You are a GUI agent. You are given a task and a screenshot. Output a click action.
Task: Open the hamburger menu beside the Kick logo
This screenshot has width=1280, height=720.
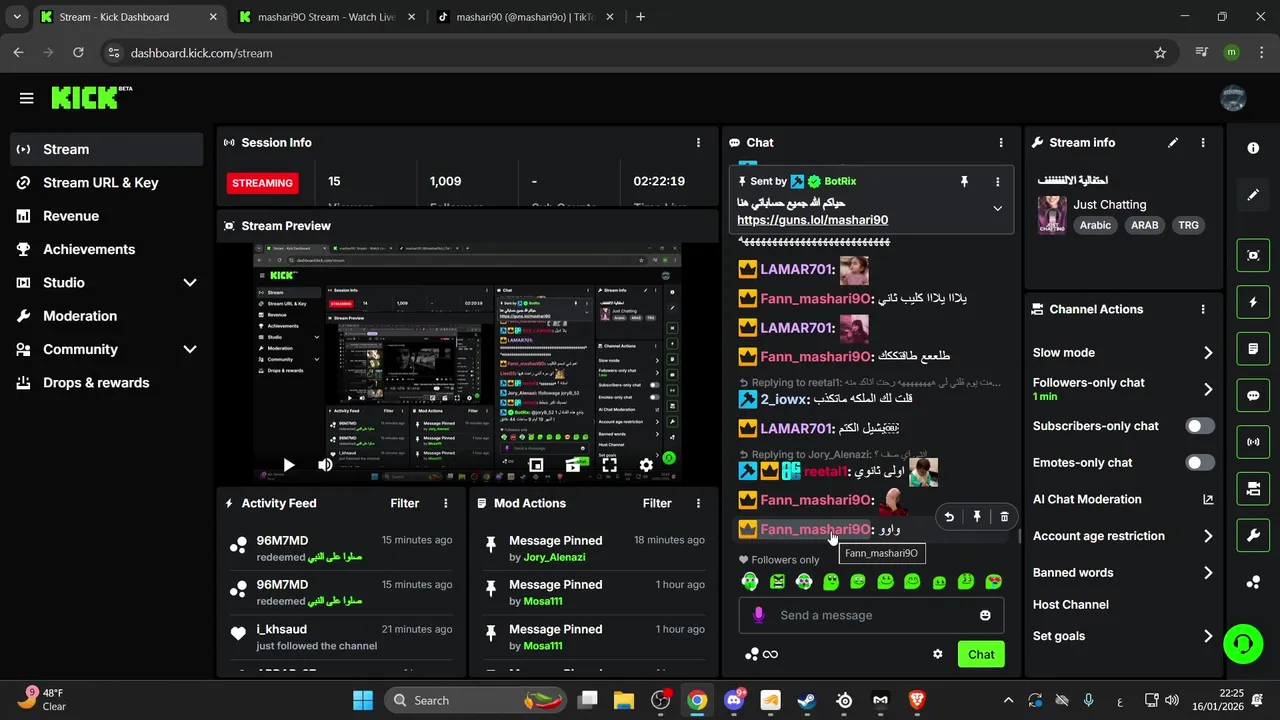(x=27, y=98)
